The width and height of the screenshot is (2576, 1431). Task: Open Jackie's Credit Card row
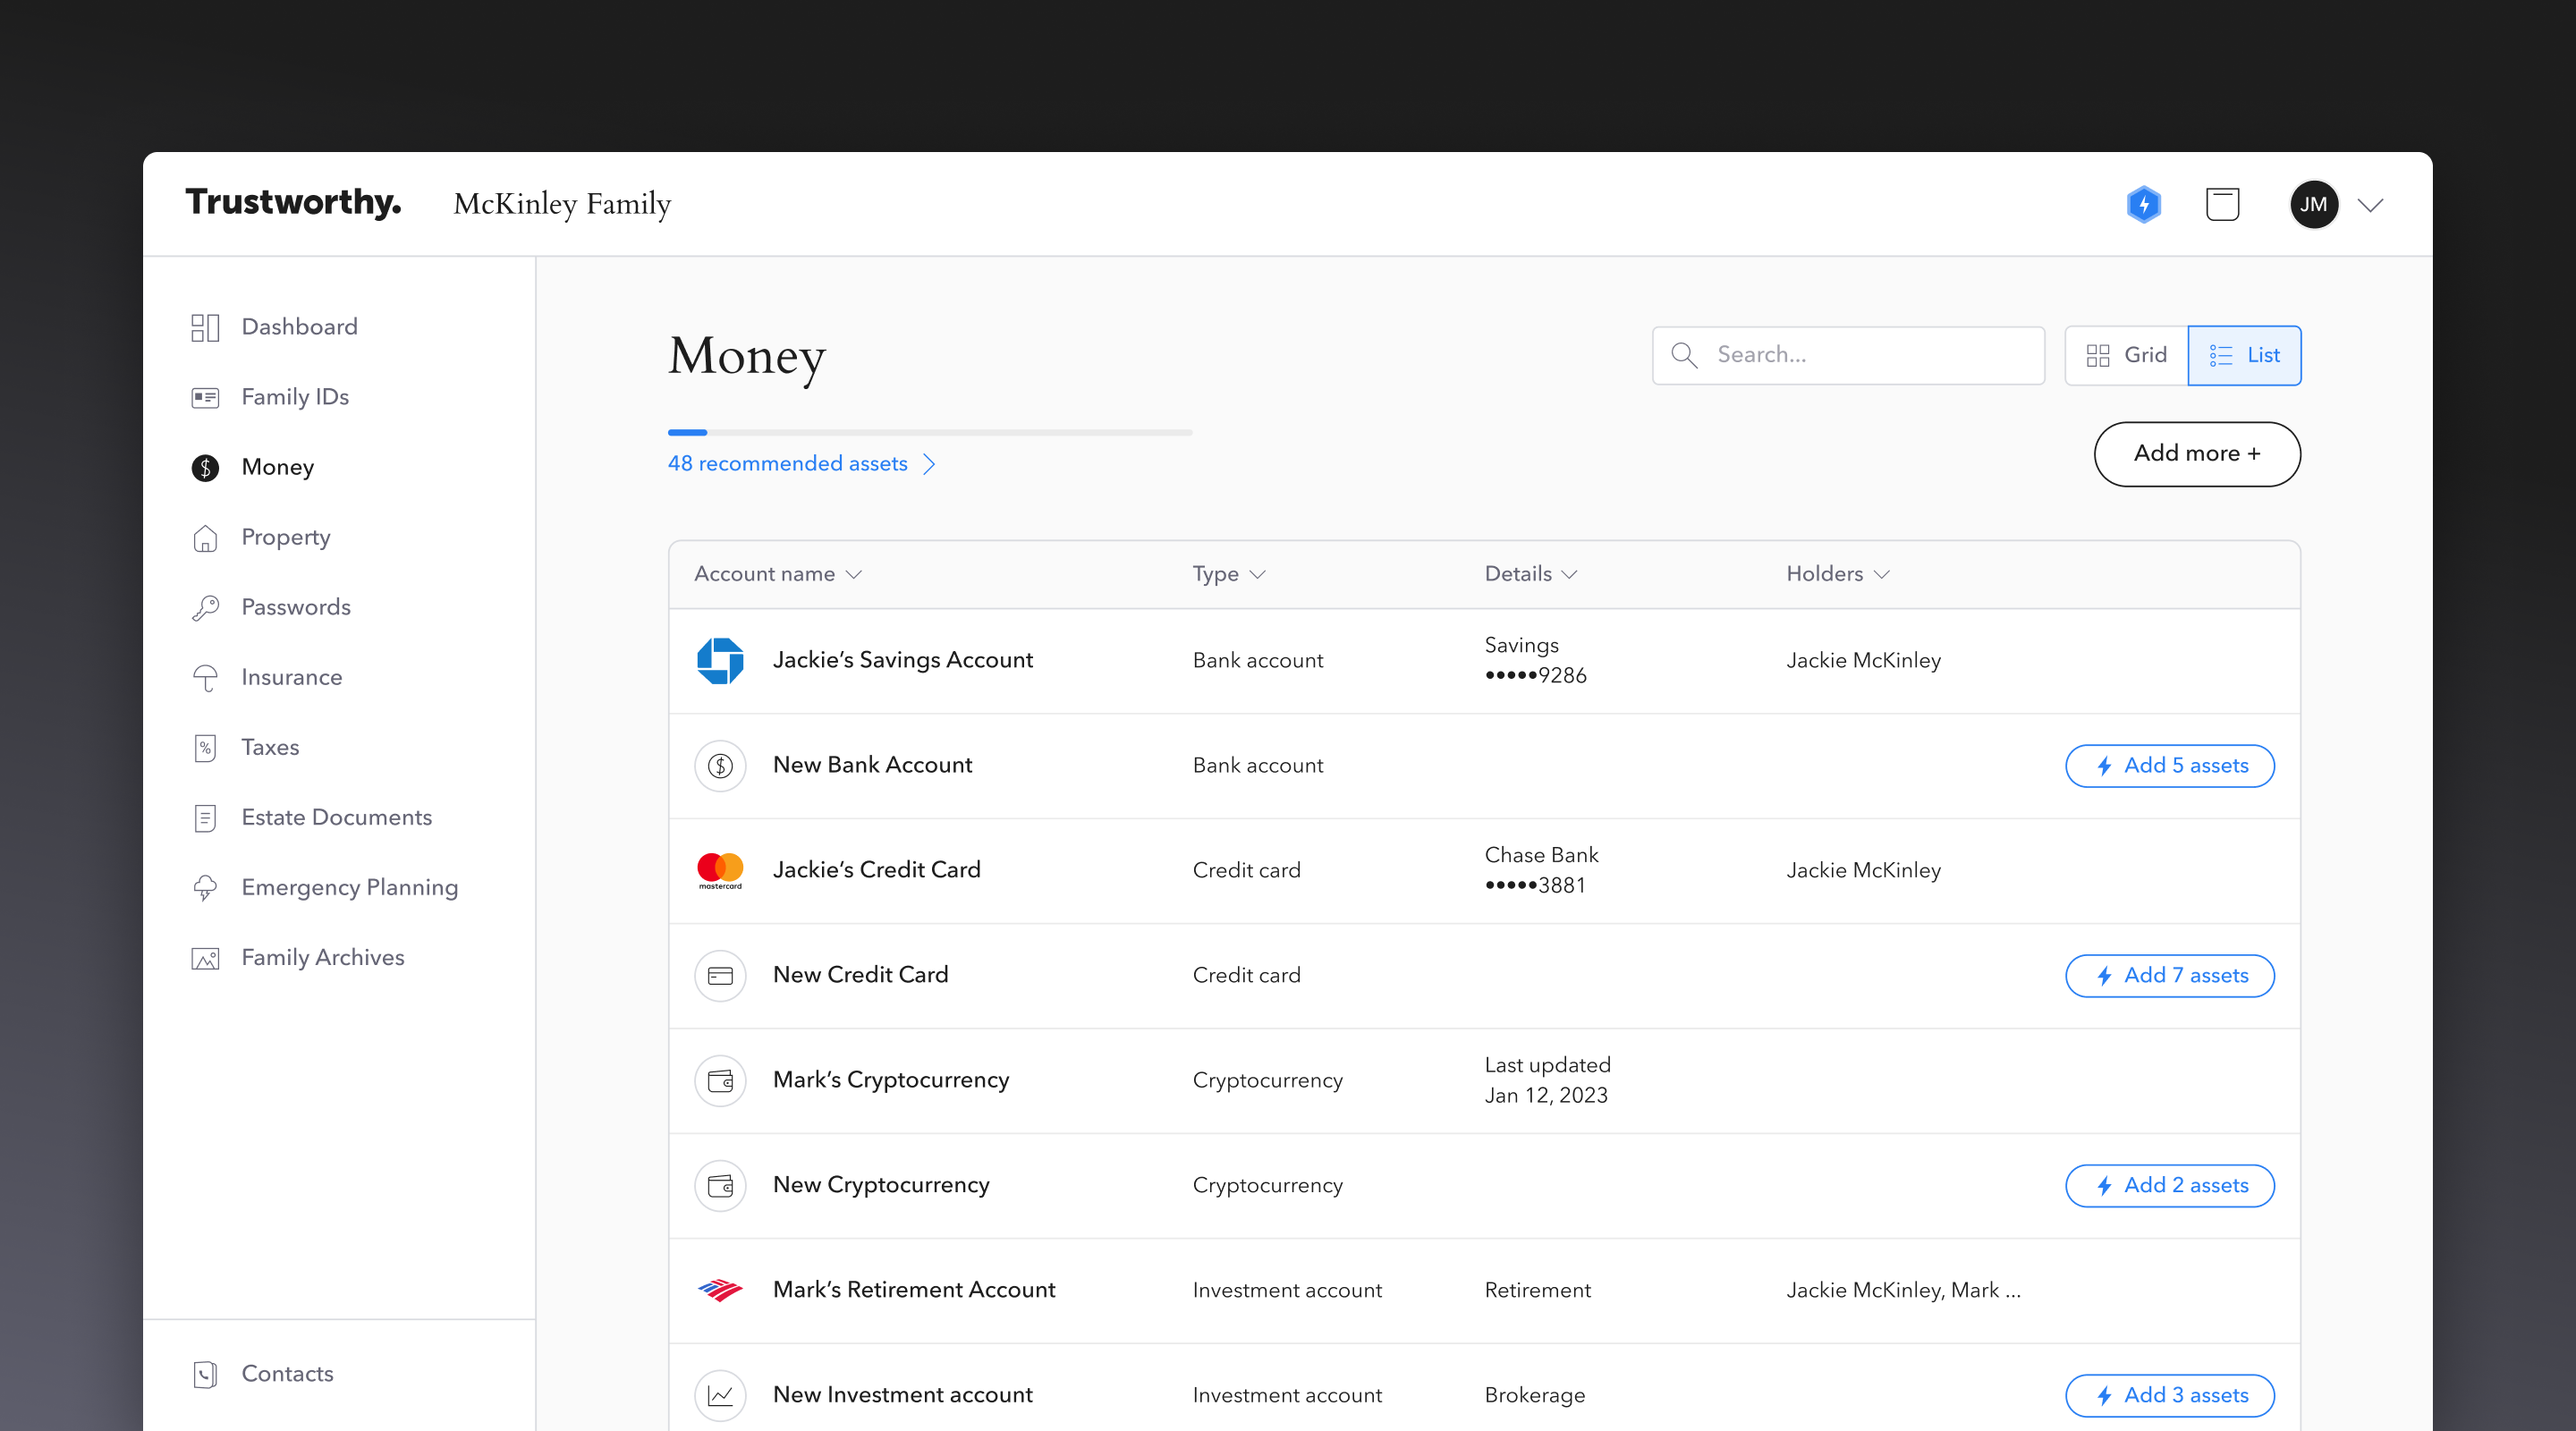click(1484, 870)
